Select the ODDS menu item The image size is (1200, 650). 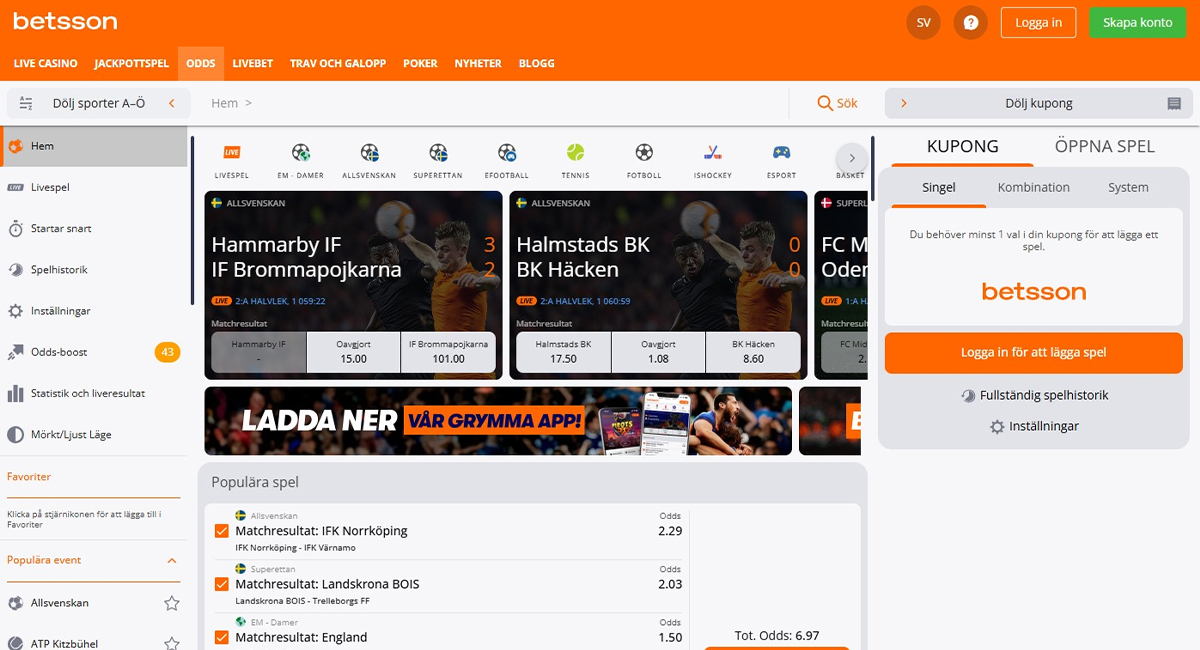click(201, 63)
